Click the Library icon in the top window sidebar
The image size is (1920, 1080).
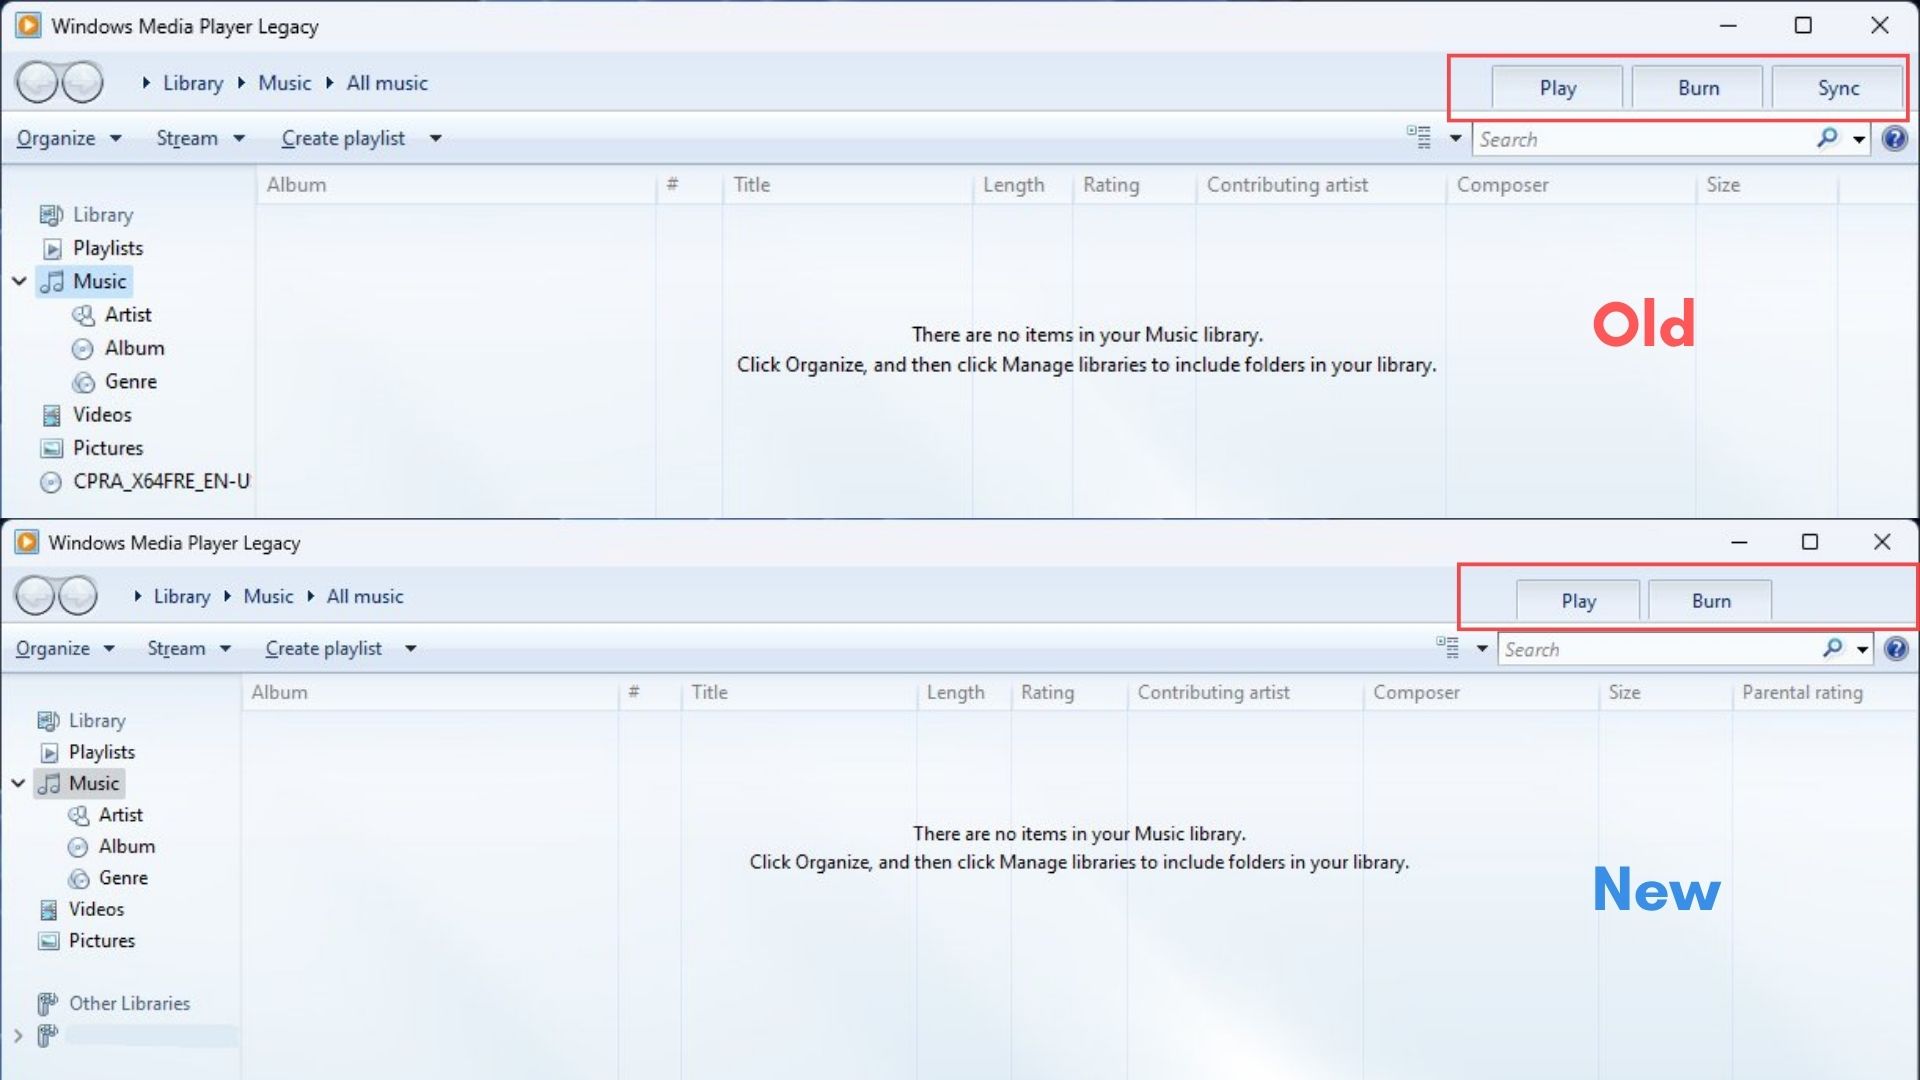click(51, 215)
